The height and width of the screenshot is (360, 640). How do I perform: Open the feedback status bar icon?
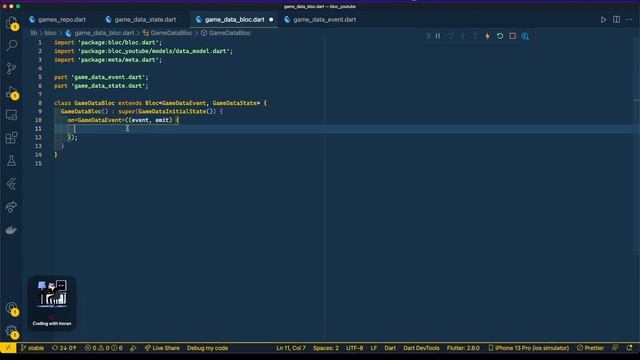click(x=615, y=348)
